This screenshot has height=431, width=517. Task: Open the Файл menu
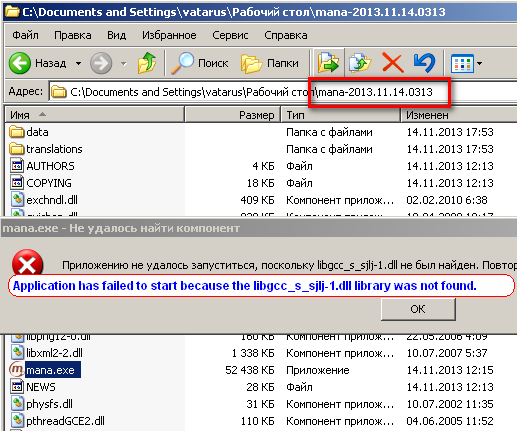25,35
